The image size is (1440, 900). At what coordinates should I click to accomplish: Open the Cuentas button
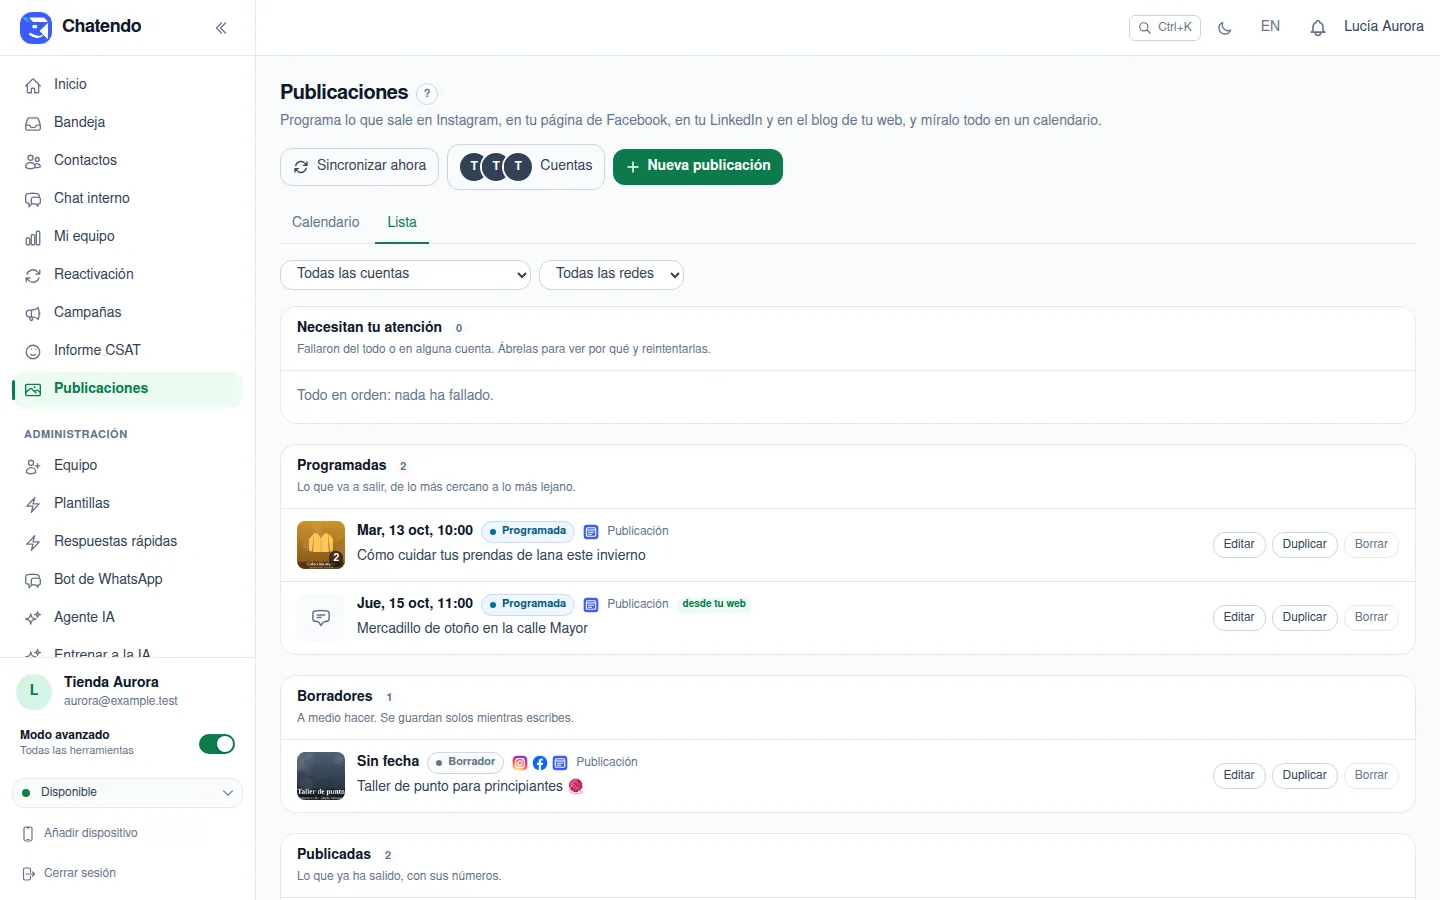point(526,166)
